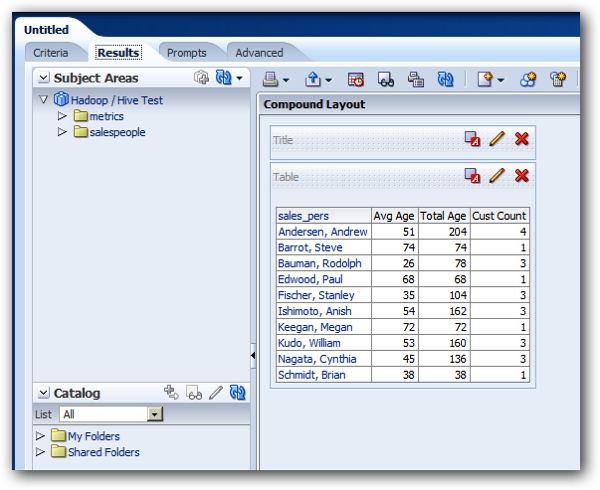Collapse the Subject Areas panel
This screenshot has width=600, height=490.
pyautogui.click(x=44, y=78)
